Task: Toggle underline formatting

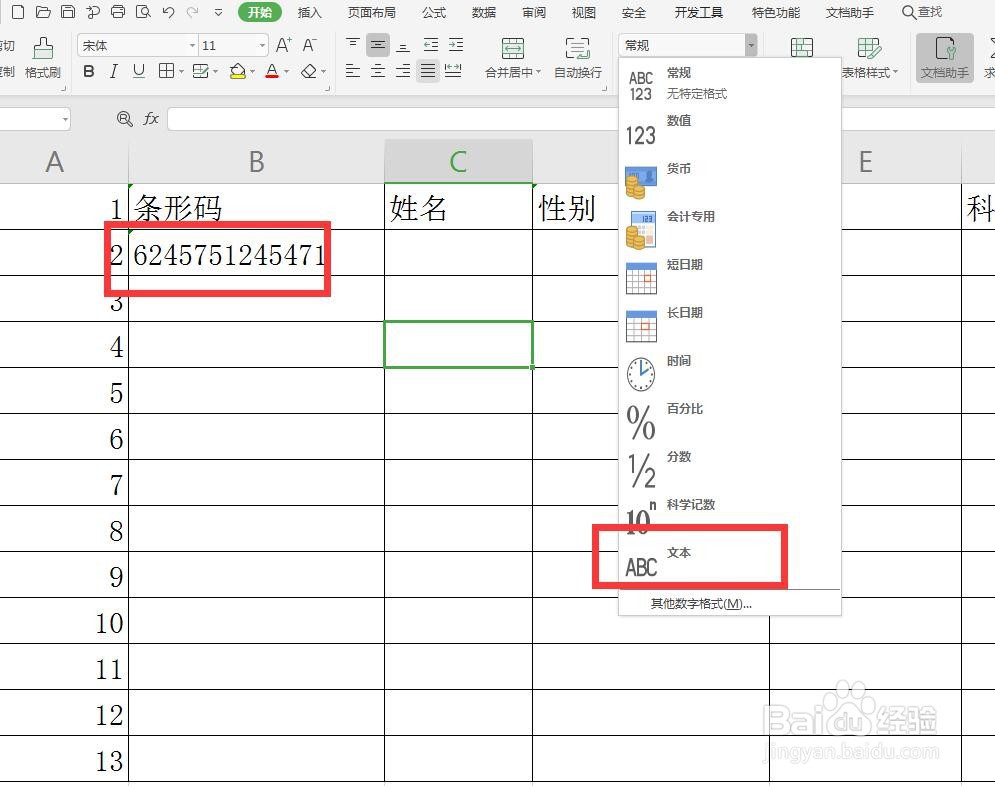Action: (137, 72)
